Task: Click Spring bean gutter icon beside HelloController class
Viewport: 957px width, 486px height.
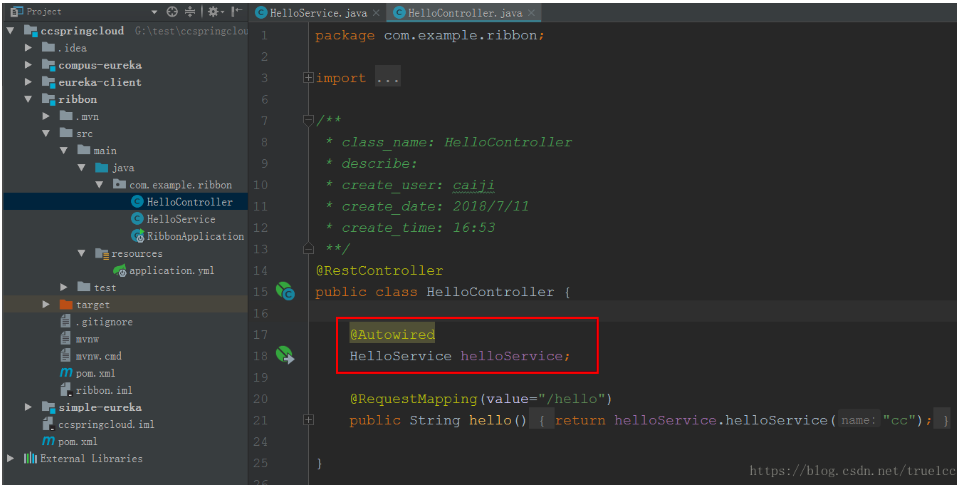Action: tap(285, 291)
